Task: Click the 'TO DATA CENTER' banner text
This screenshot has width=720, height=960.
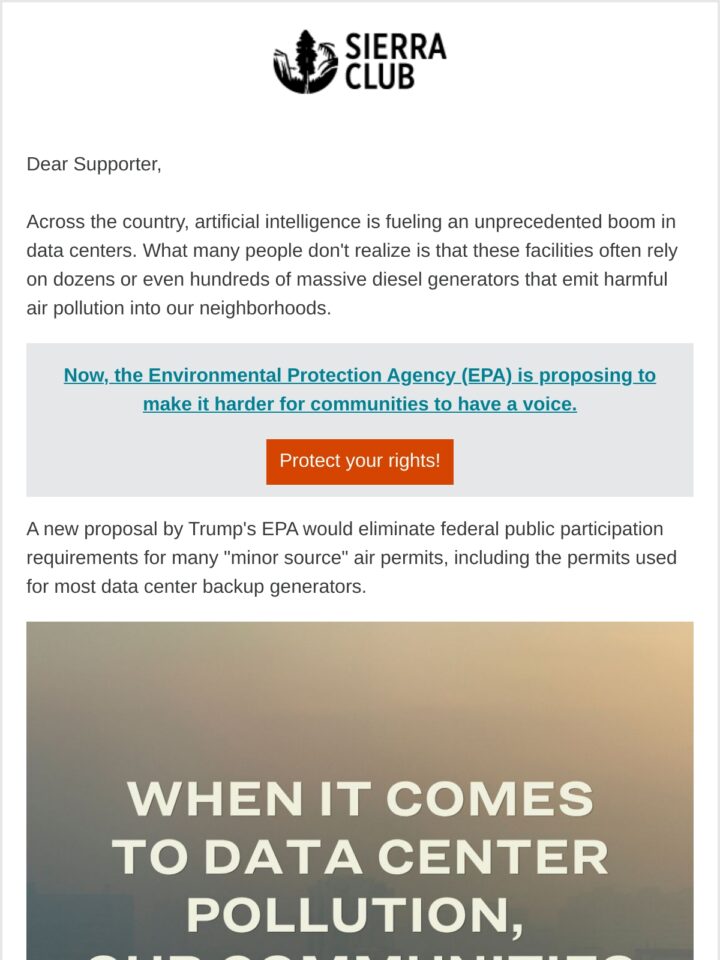Action: pyautogui.click(x=360, y=857)
